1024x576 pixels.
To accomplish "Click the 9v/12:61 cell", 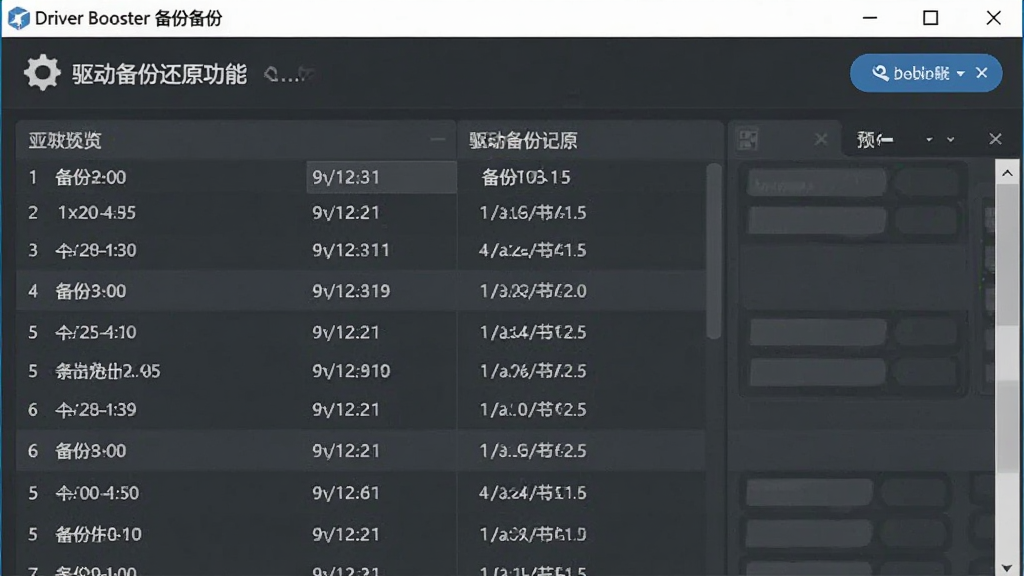I will point(345,493).
